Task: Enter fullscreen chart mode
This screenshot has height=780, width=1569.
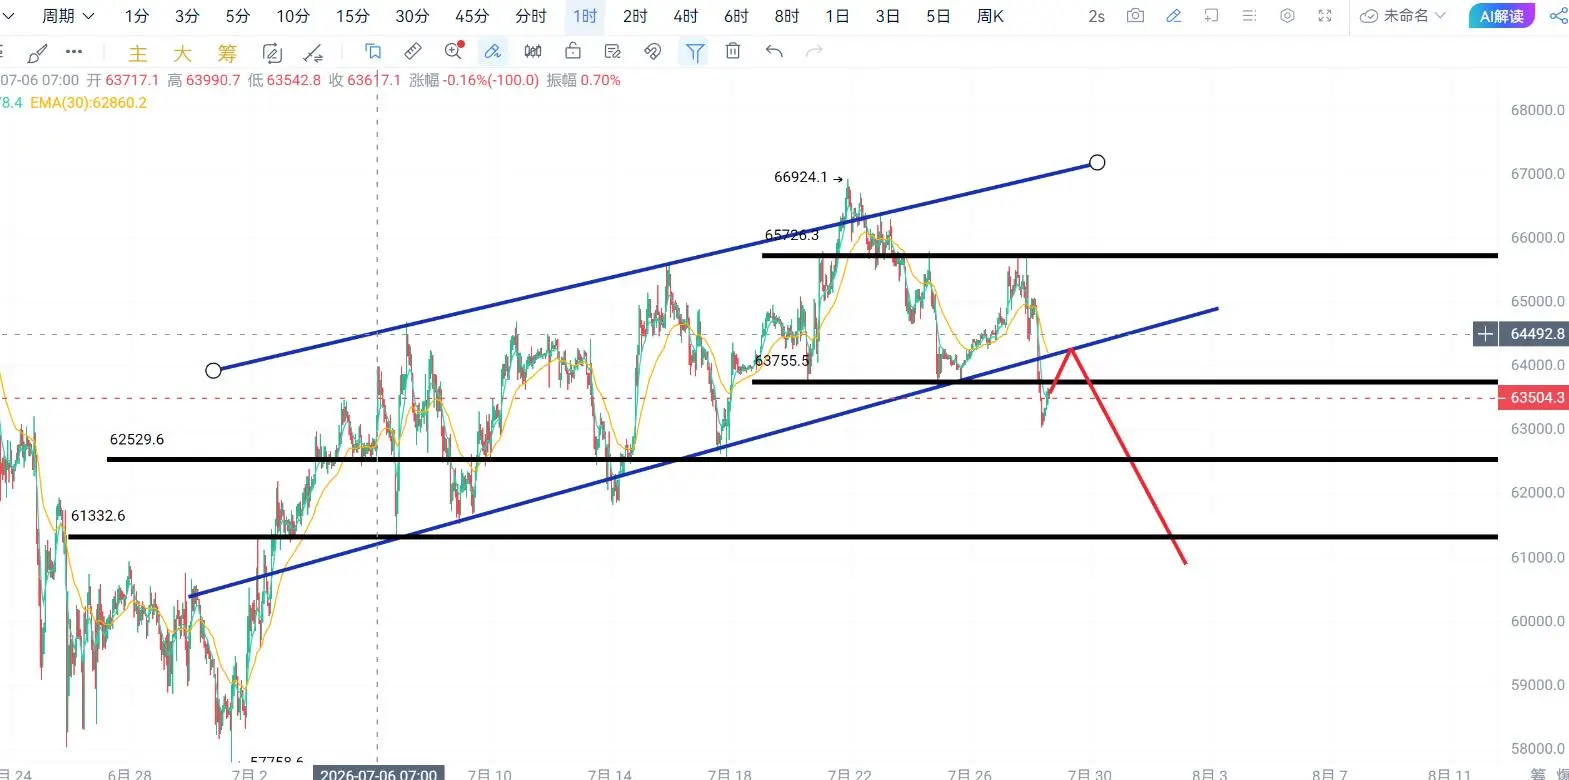Action: tap(1325, 16)
